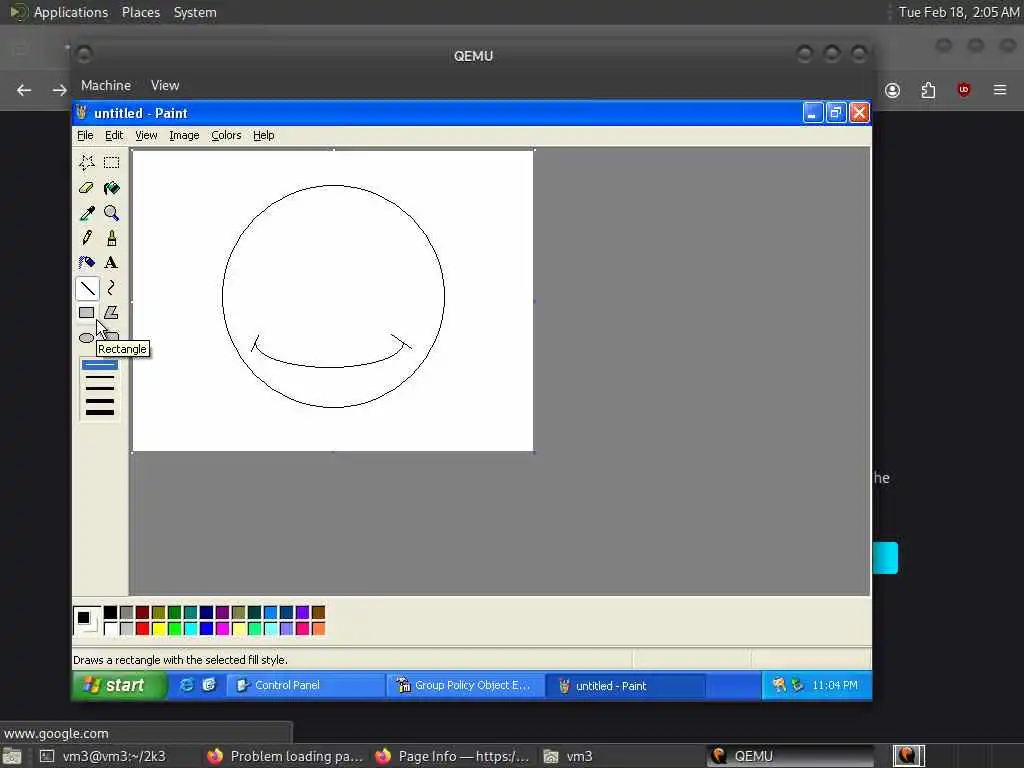Screen dimensions: 1024x768
Task: Choose the Pencil tool
Action: click(87, 238)
